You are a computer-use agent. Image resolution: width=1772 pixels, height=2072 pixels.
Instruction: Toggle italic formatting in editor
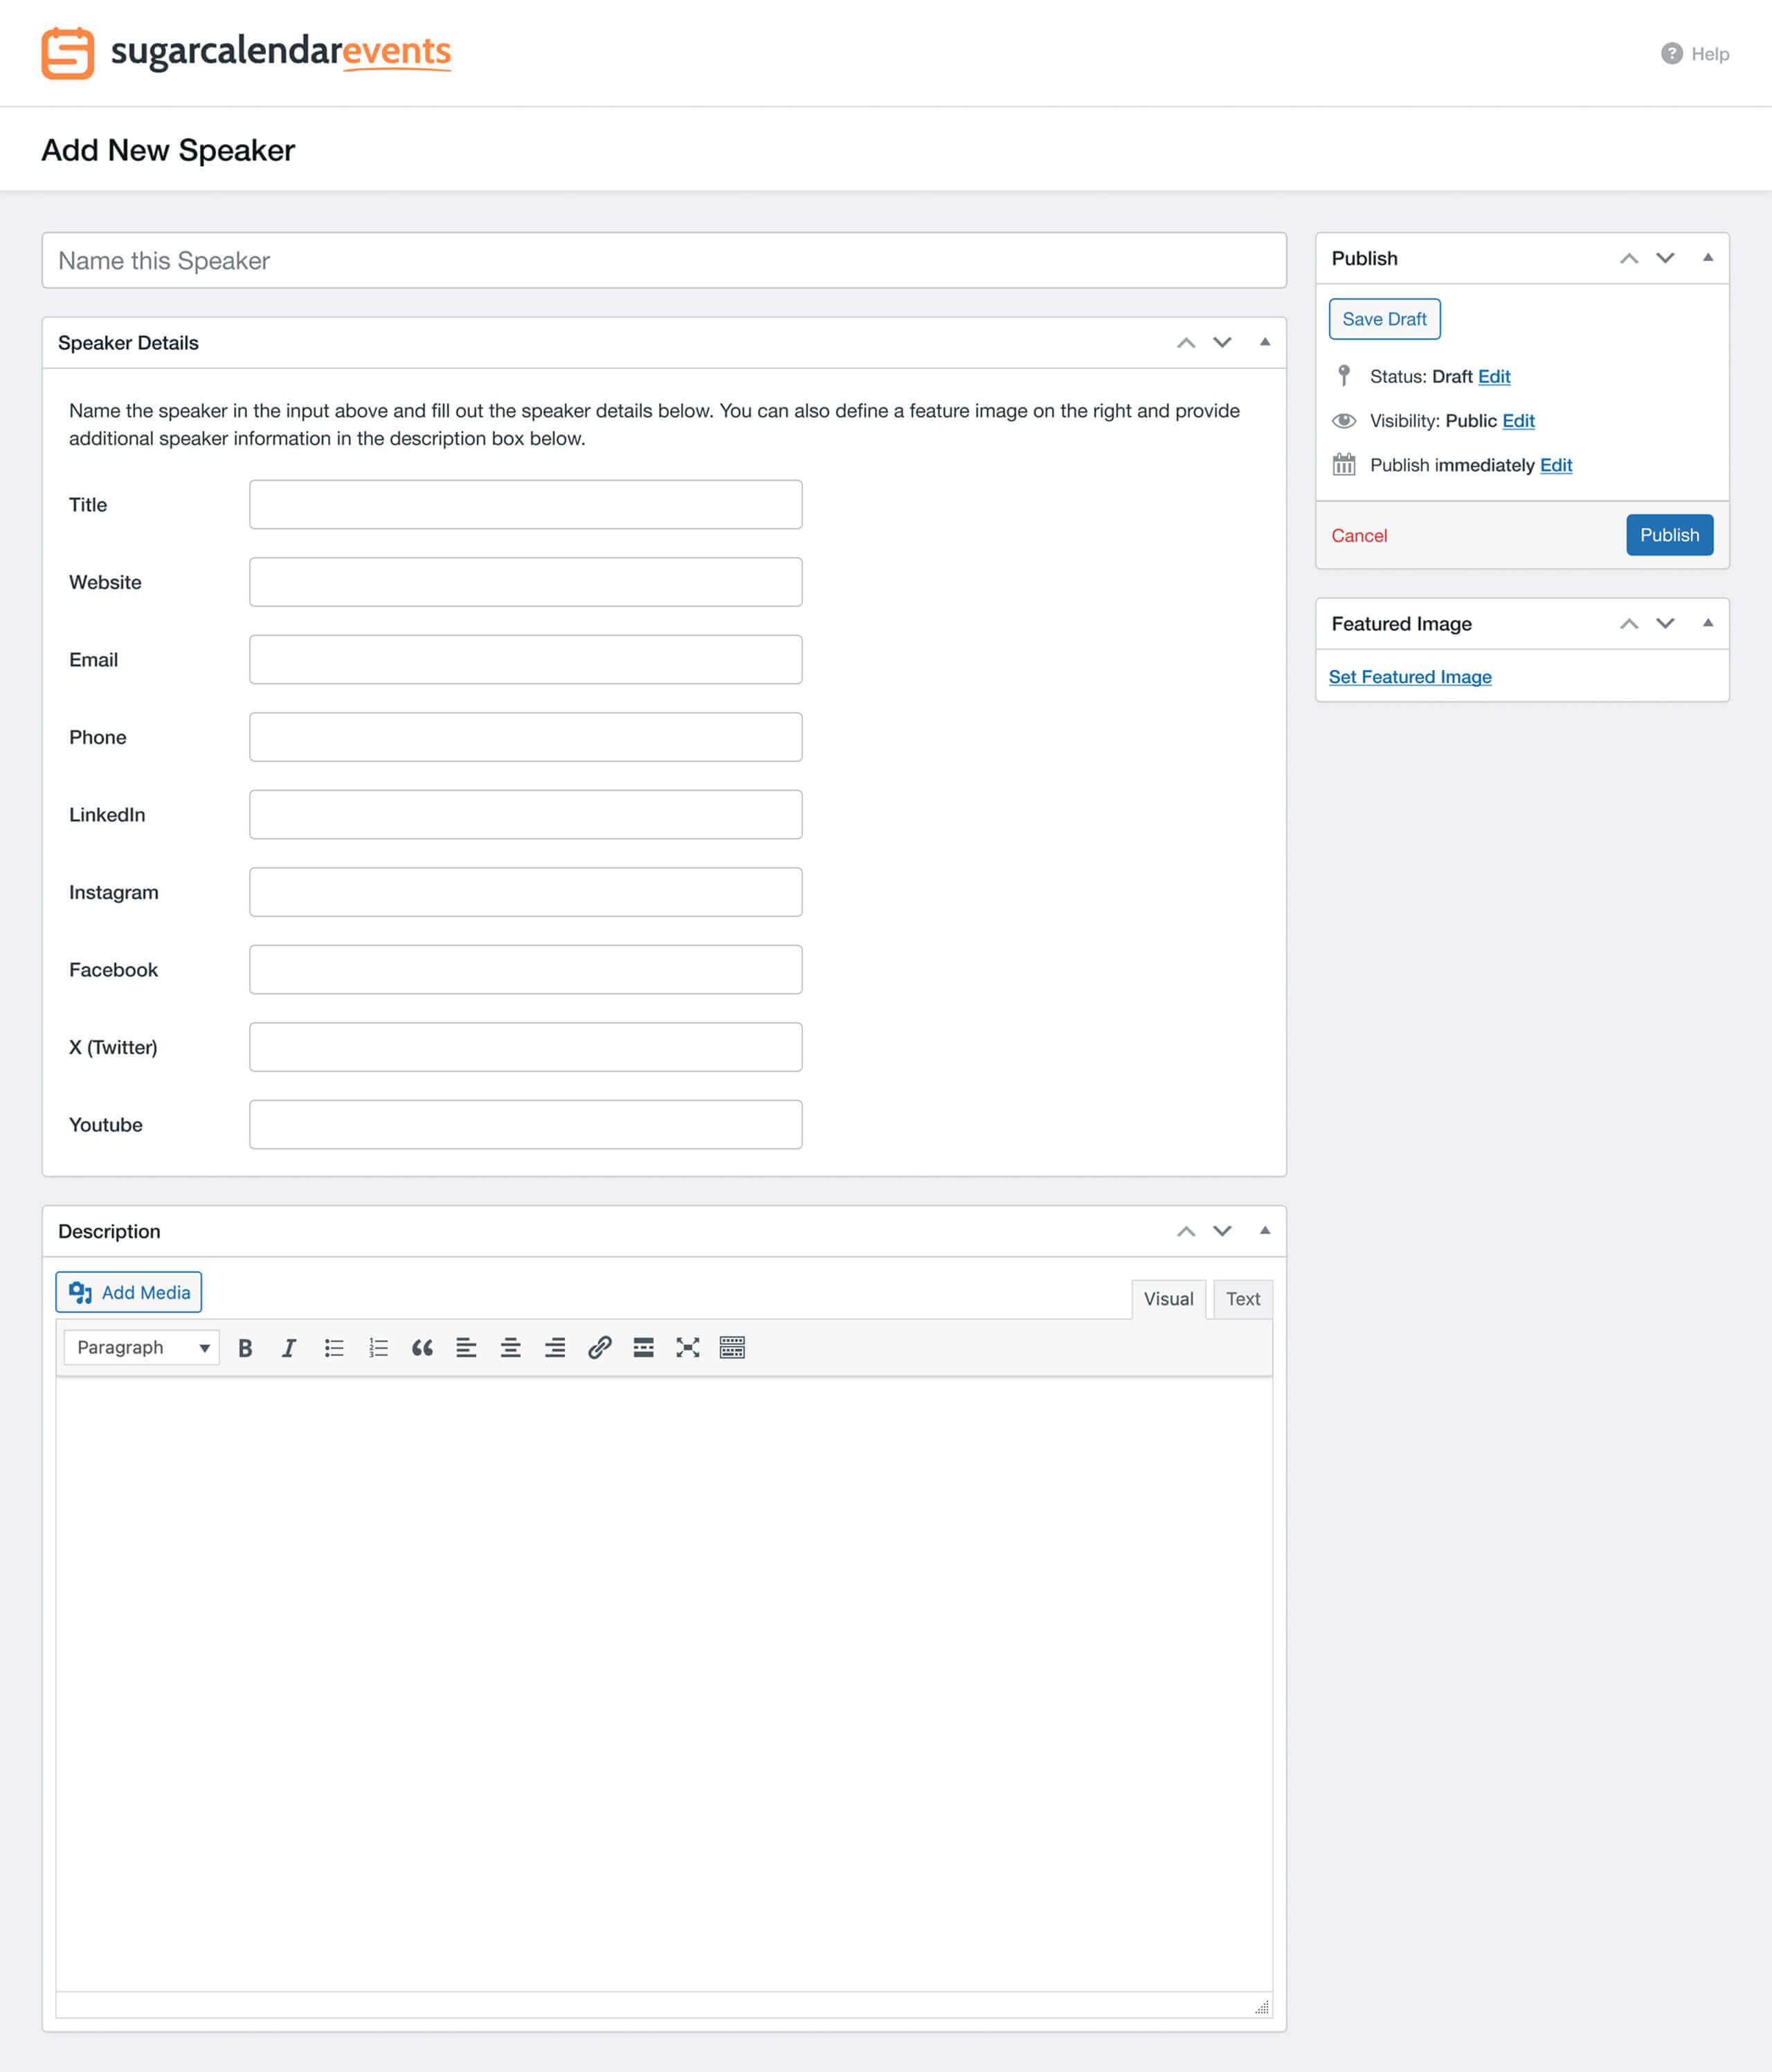(289, 1348)
